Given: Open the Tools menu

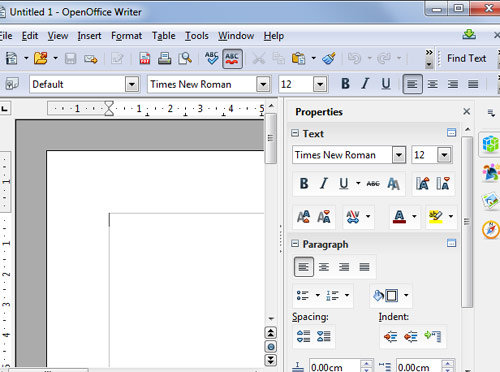Looking at the screenshot, I should [x=197, y=36].
